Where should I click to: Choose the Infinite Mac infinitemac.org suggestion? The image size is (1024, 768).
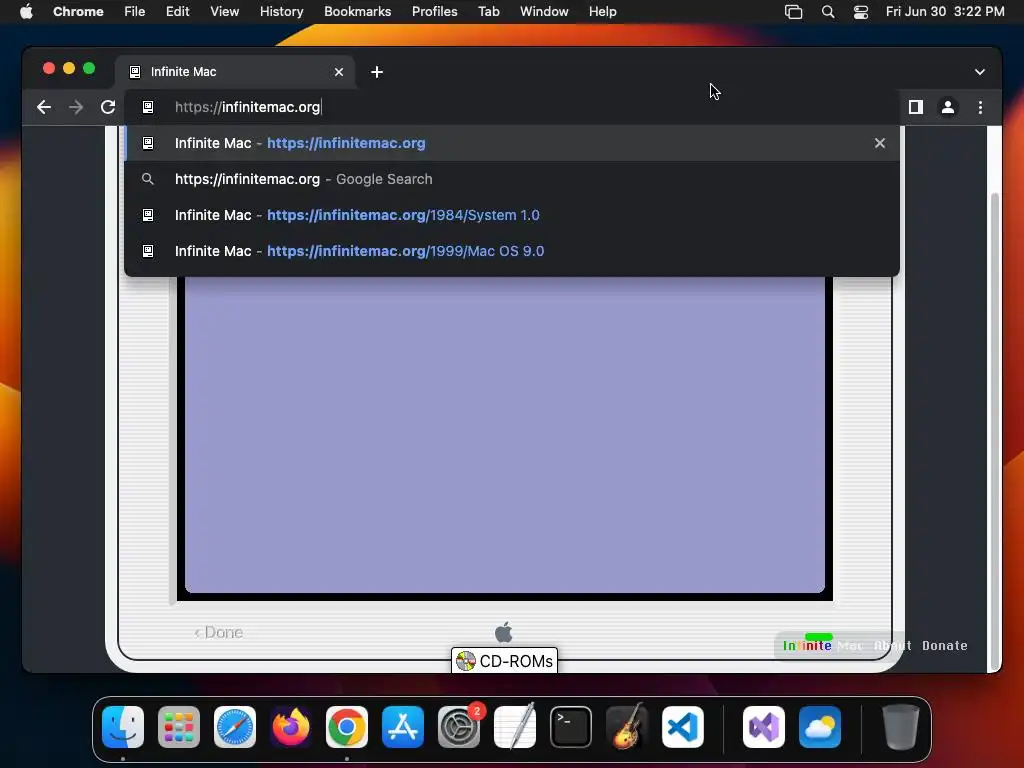[x=511, y=143]
